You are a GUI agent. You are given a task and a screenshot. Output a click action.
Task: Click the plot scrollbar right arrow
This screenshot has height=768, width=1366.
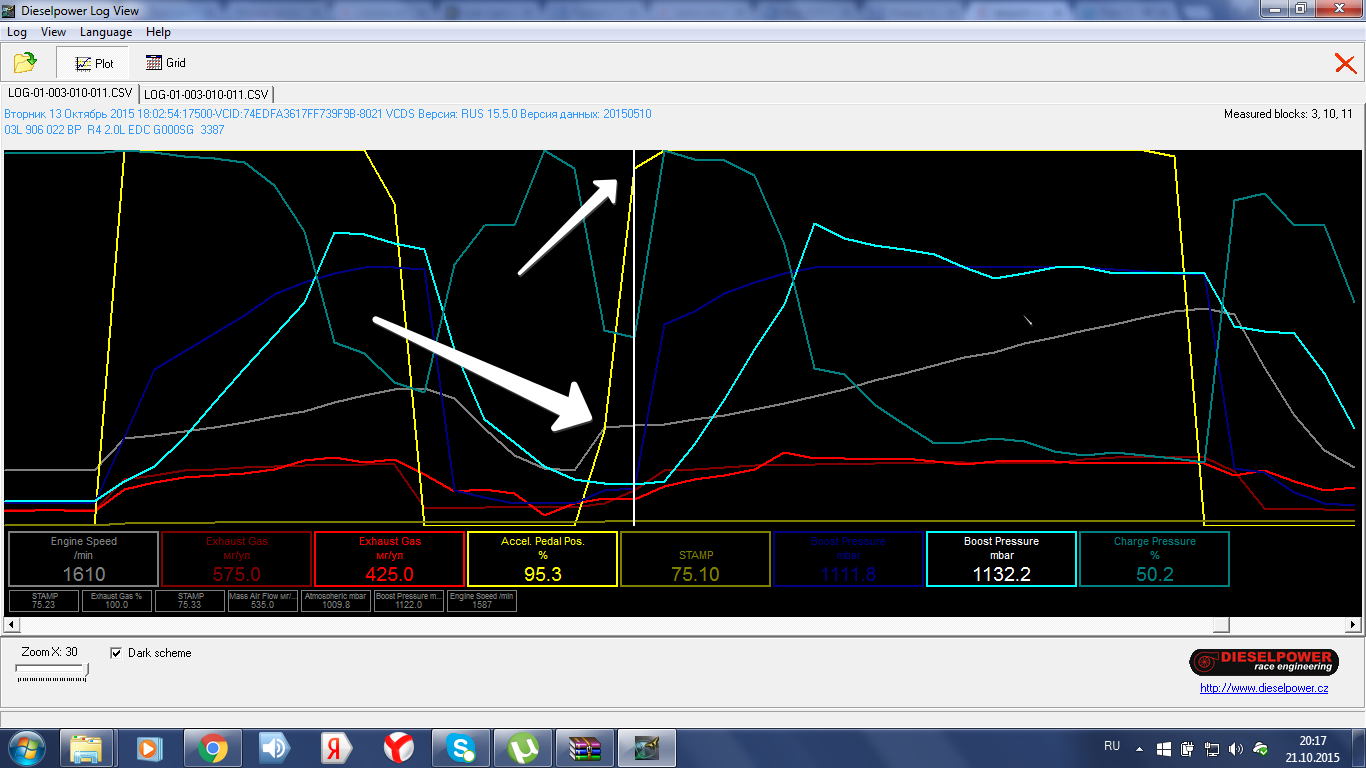(x=1353, y=625)
